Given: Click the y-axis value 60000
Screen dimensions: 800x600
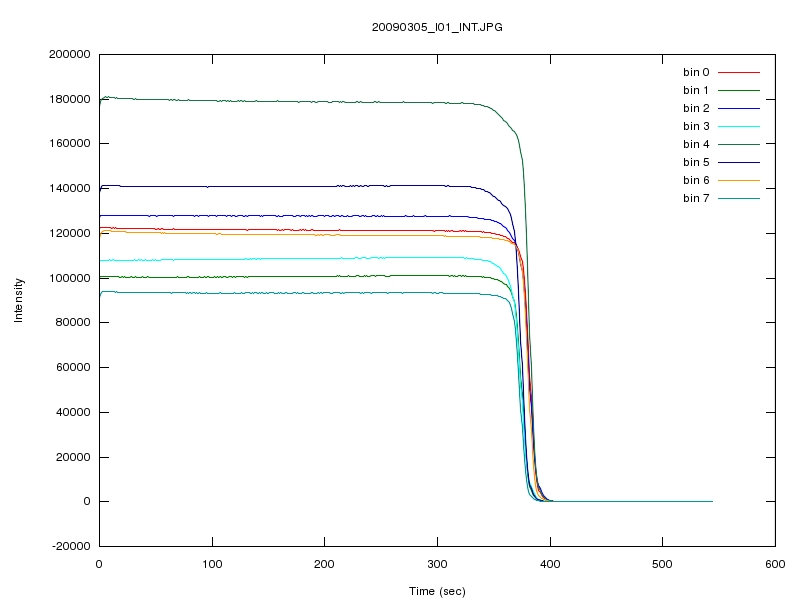Looking at the screenshot, I should (73, 367).
